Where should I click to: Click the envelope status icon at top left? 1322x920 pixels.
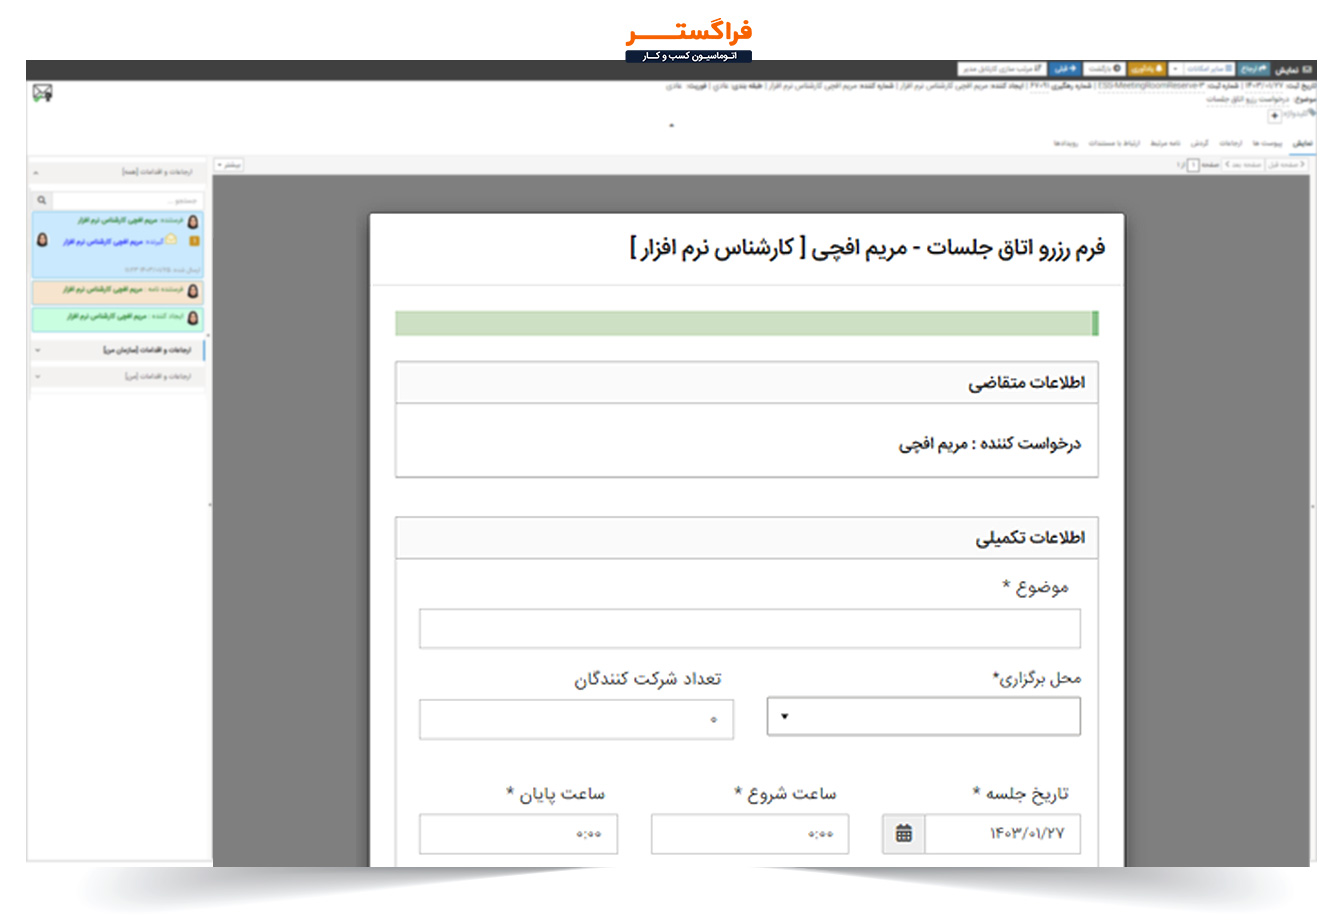pos(42,93)
